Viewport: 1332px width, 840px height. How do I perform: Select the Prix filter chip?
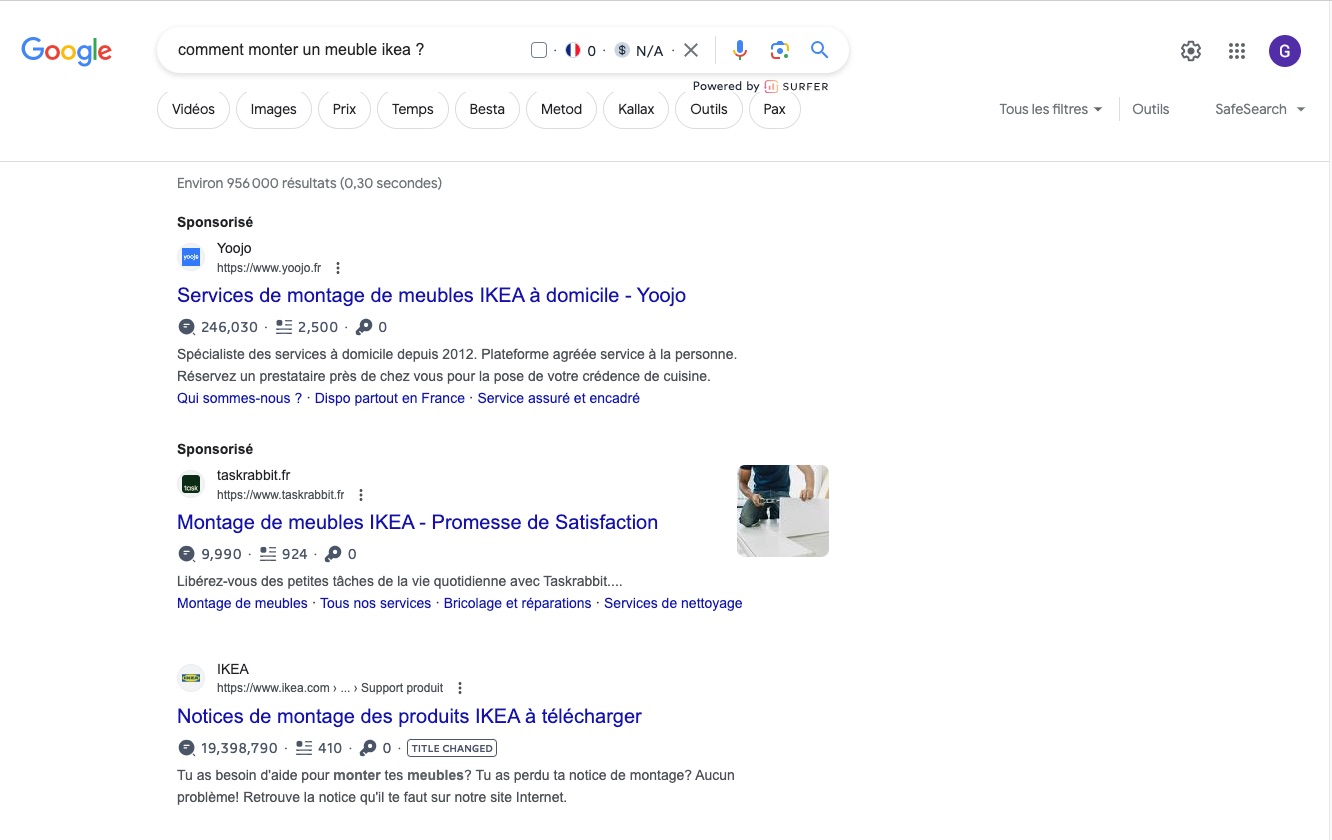point(344,109)
